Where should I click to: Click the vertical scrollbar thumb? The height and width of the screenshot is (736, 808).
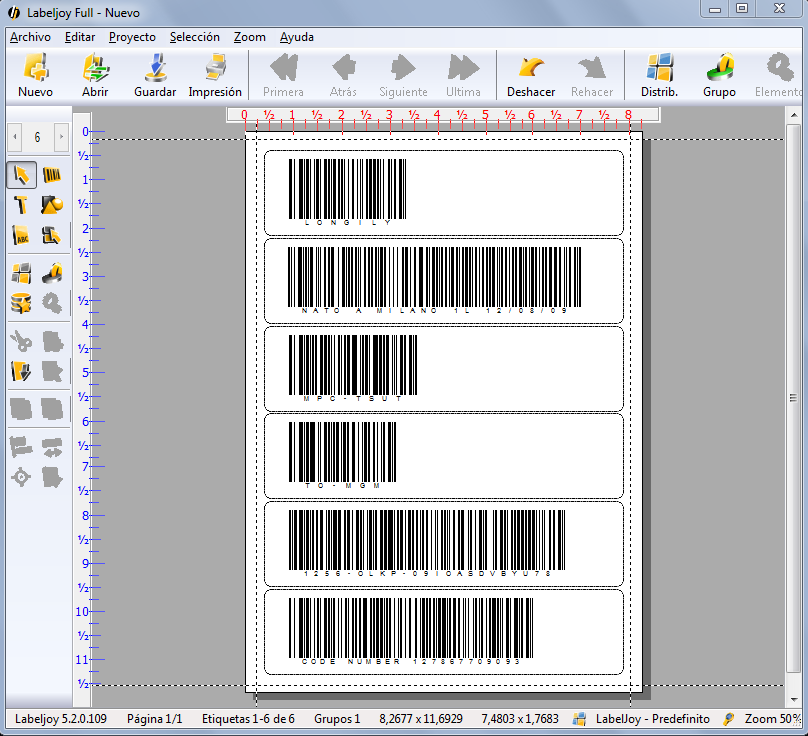794,397
